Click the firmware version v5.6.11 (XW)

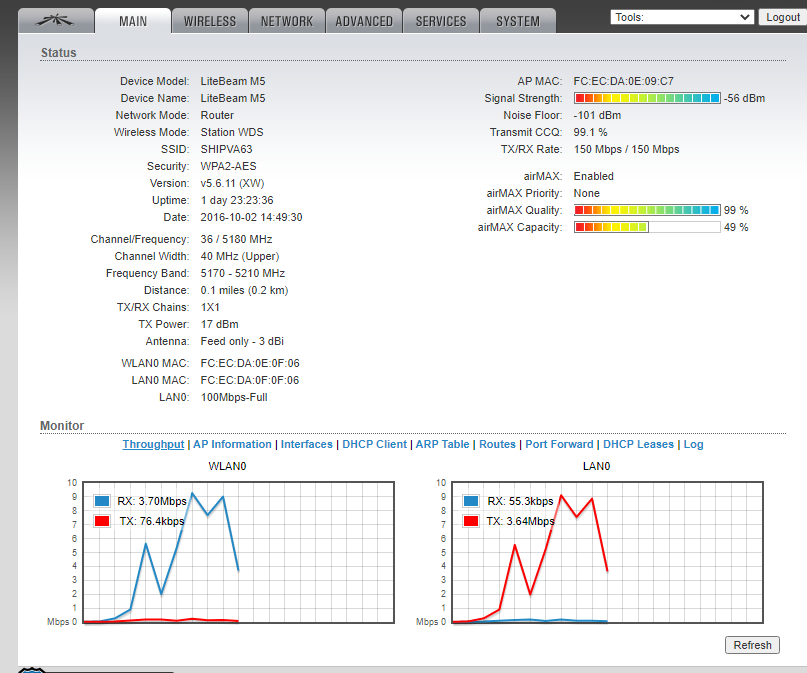pos(233,183)
